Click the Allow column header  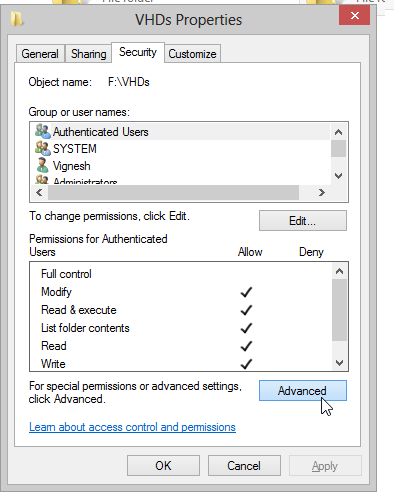(x=250, y=252)
